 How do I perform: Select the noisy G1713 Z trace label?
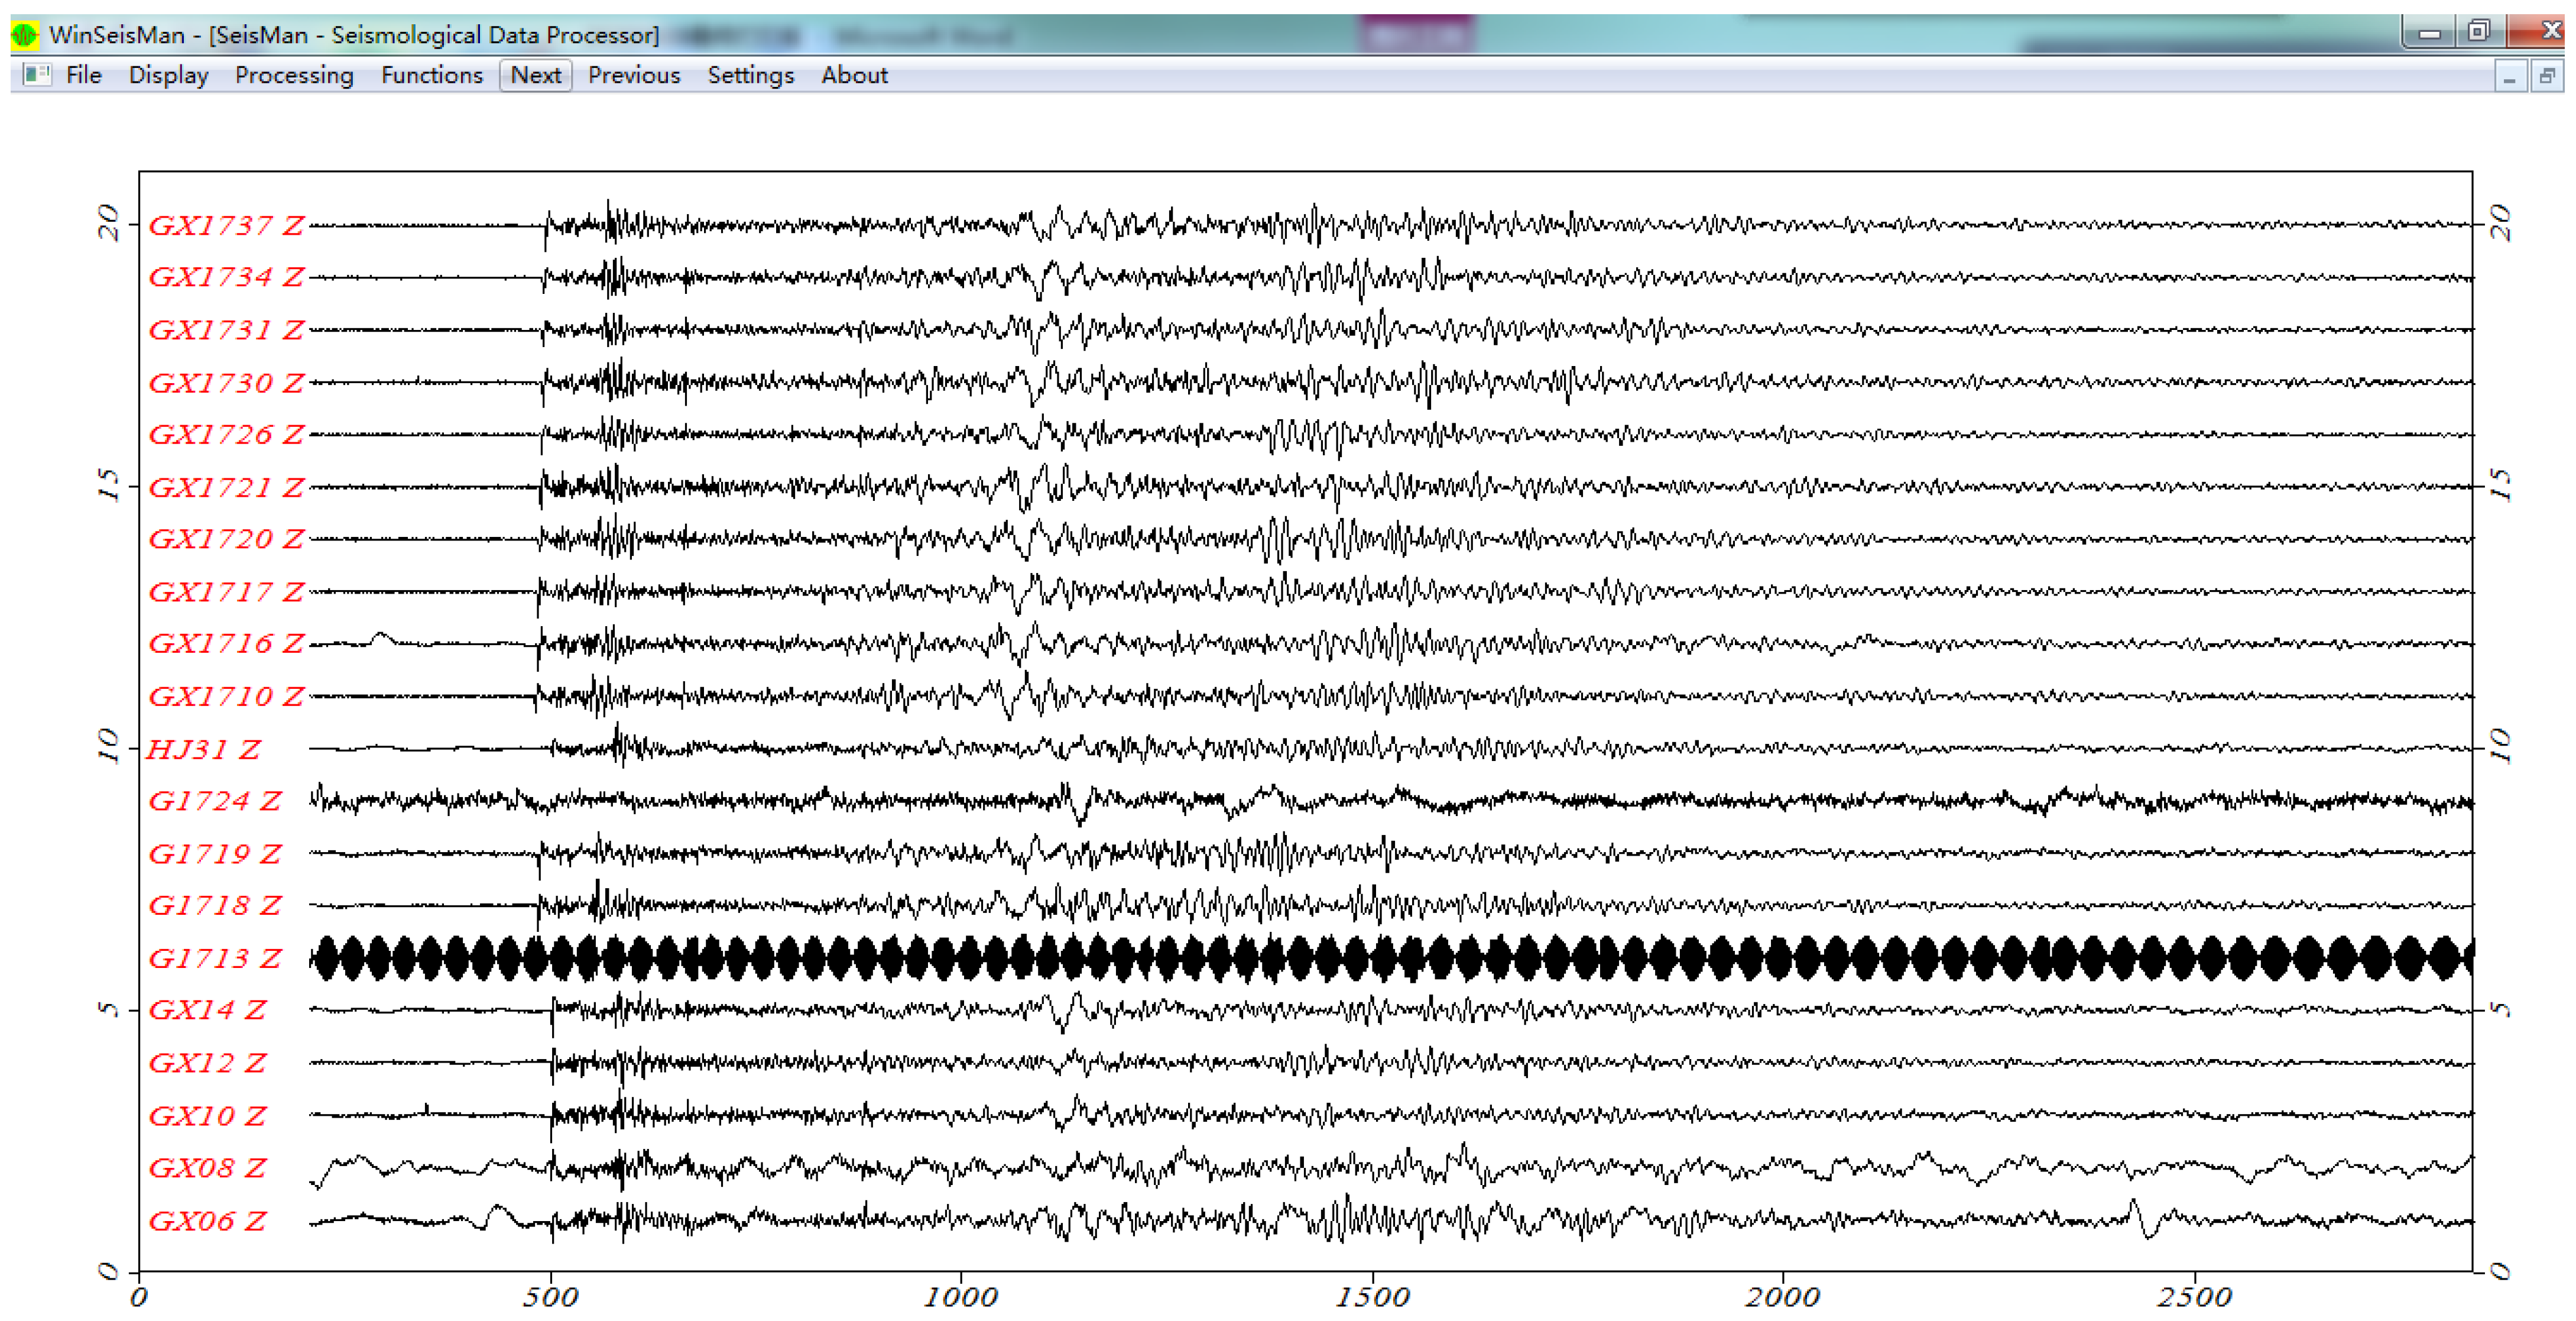pyautogui.click(x=215, y=958)
